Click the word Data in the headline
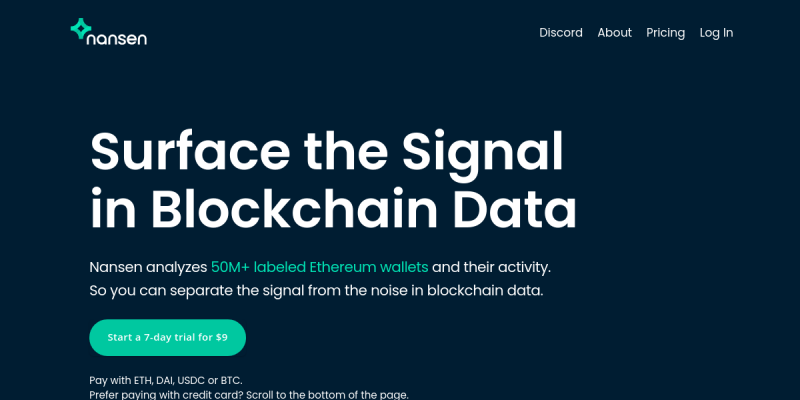Screen dimensions: 800x400 click(x=514, y=209)
